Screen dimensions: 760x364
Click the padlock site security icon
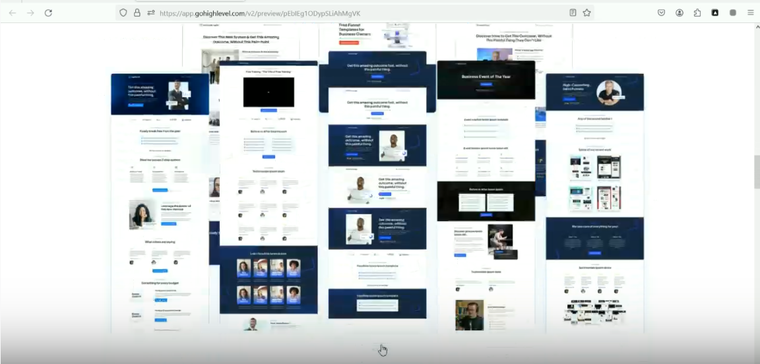pyautogui.click(x=137, y=13)
